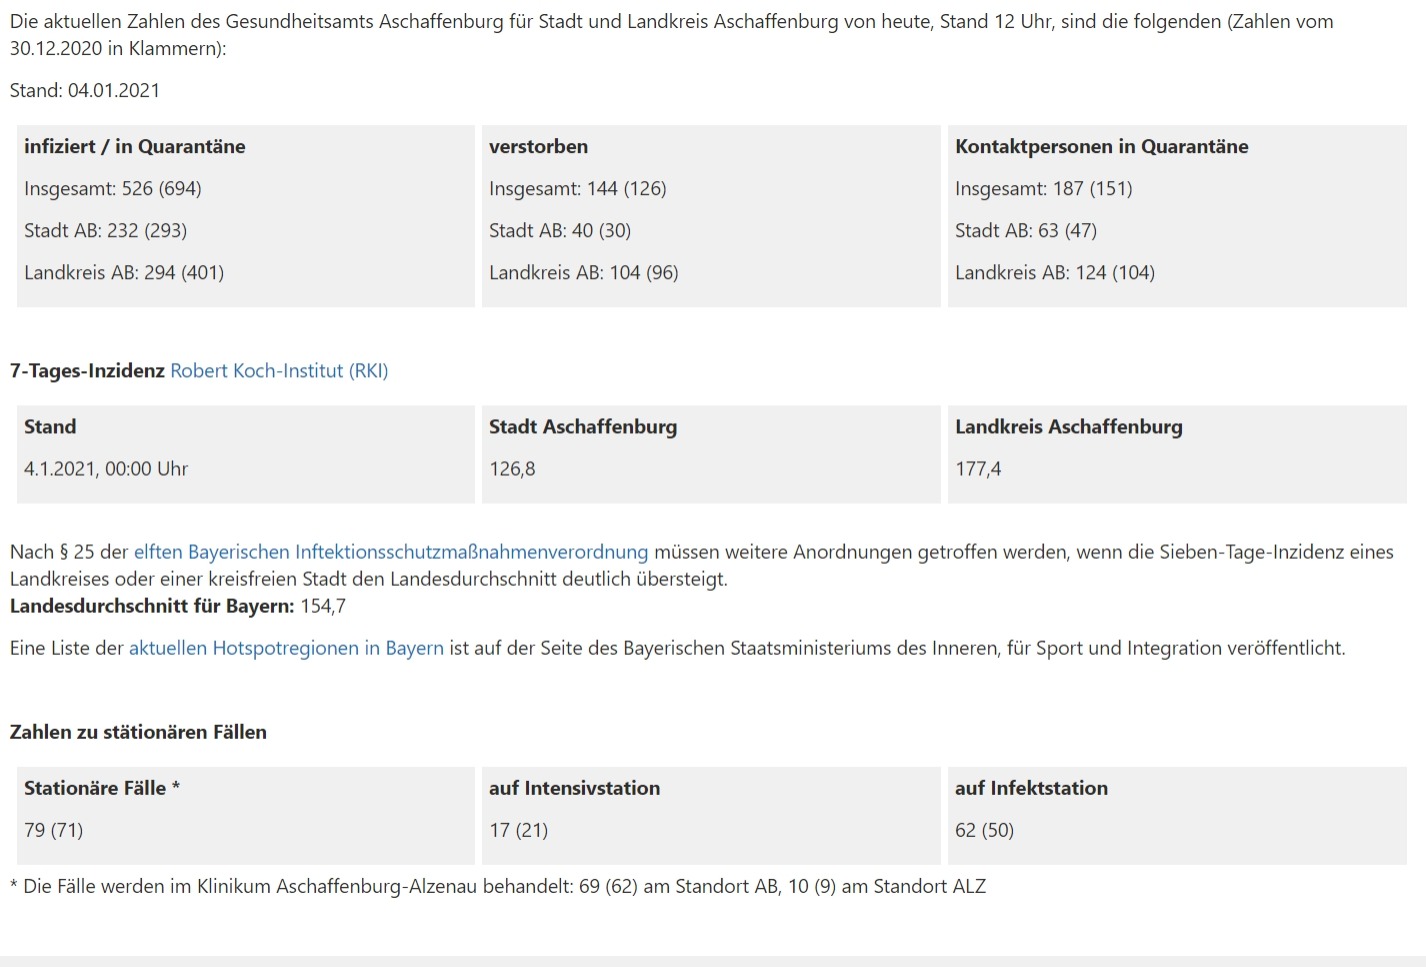Screen dimensions: 1426x967
Task: Click the "auf Infektstation" value 62 (50)
Action: 984,830
